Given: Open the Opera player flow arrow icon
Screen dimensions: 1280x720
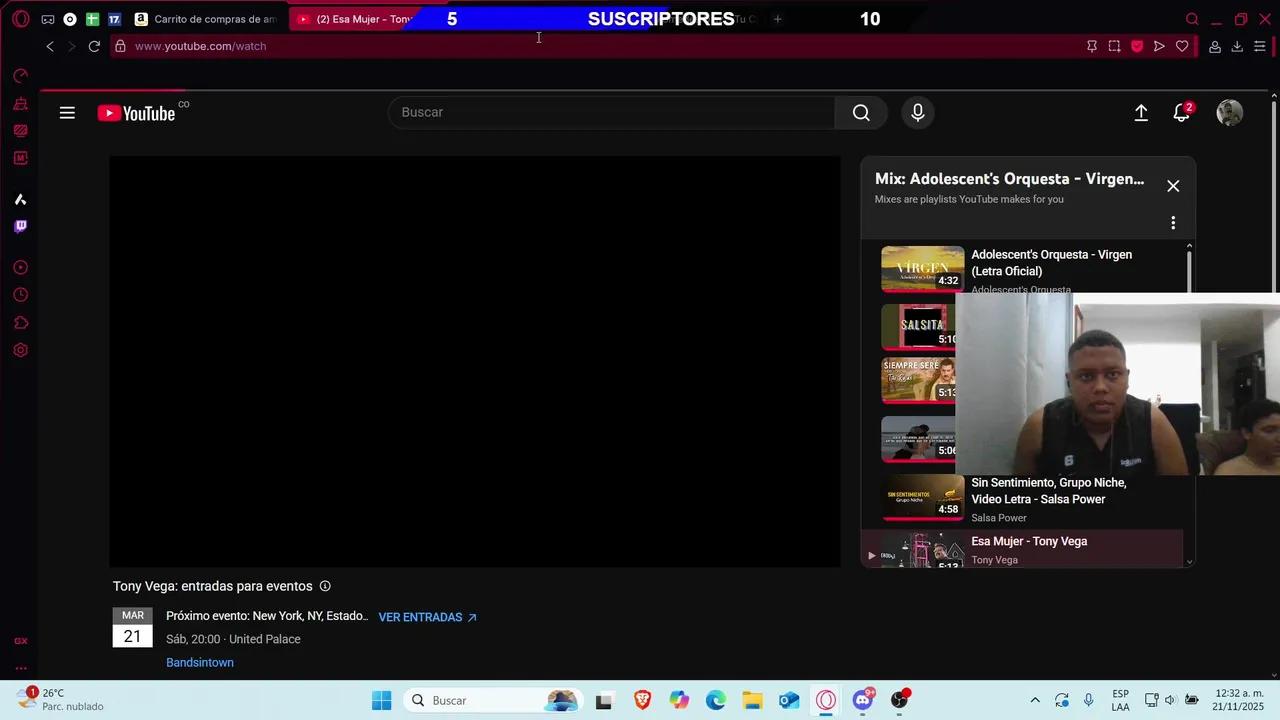Looking at the screenshot, I should pyautogui.click(x=1159, y=46).
